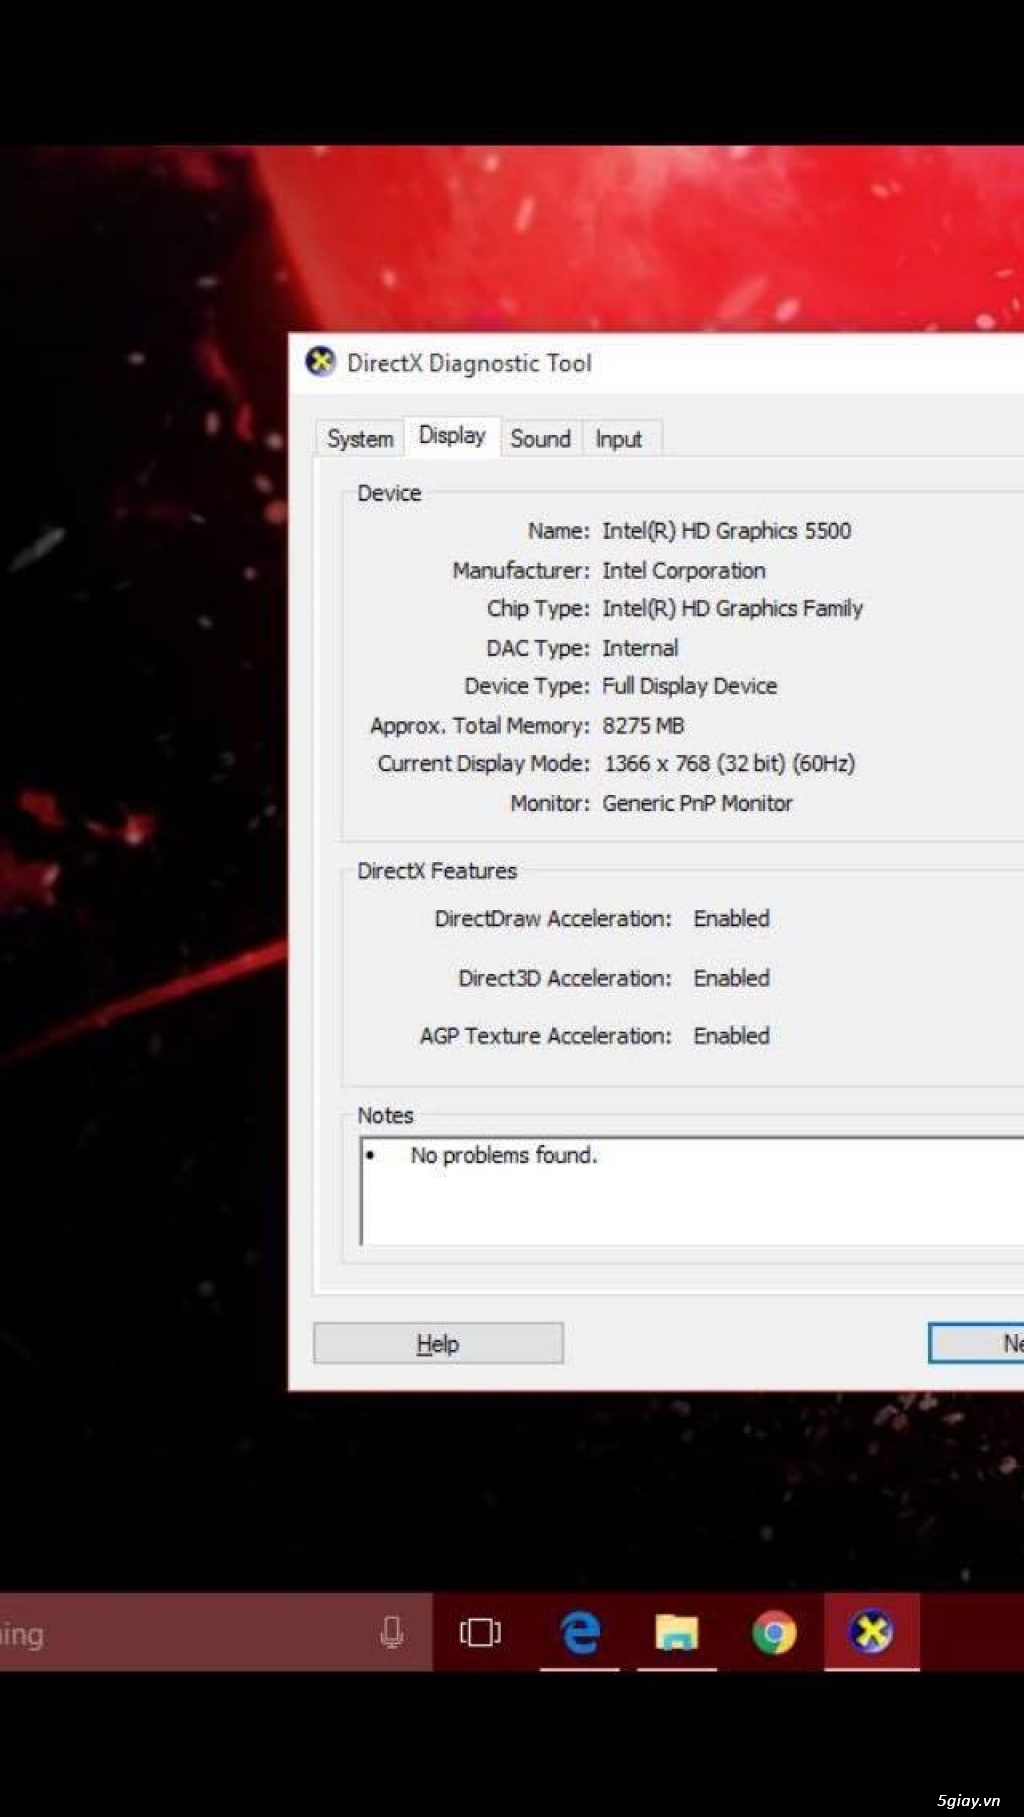
Task: Select the Display tab
Action: pyautogui.click(x=452, y=436)
